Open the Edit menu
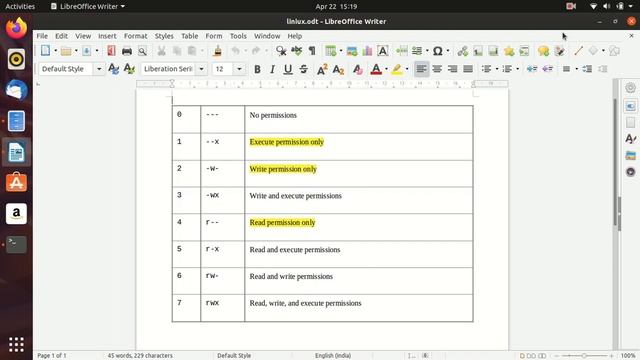640x360 pixels. (62, 36)
